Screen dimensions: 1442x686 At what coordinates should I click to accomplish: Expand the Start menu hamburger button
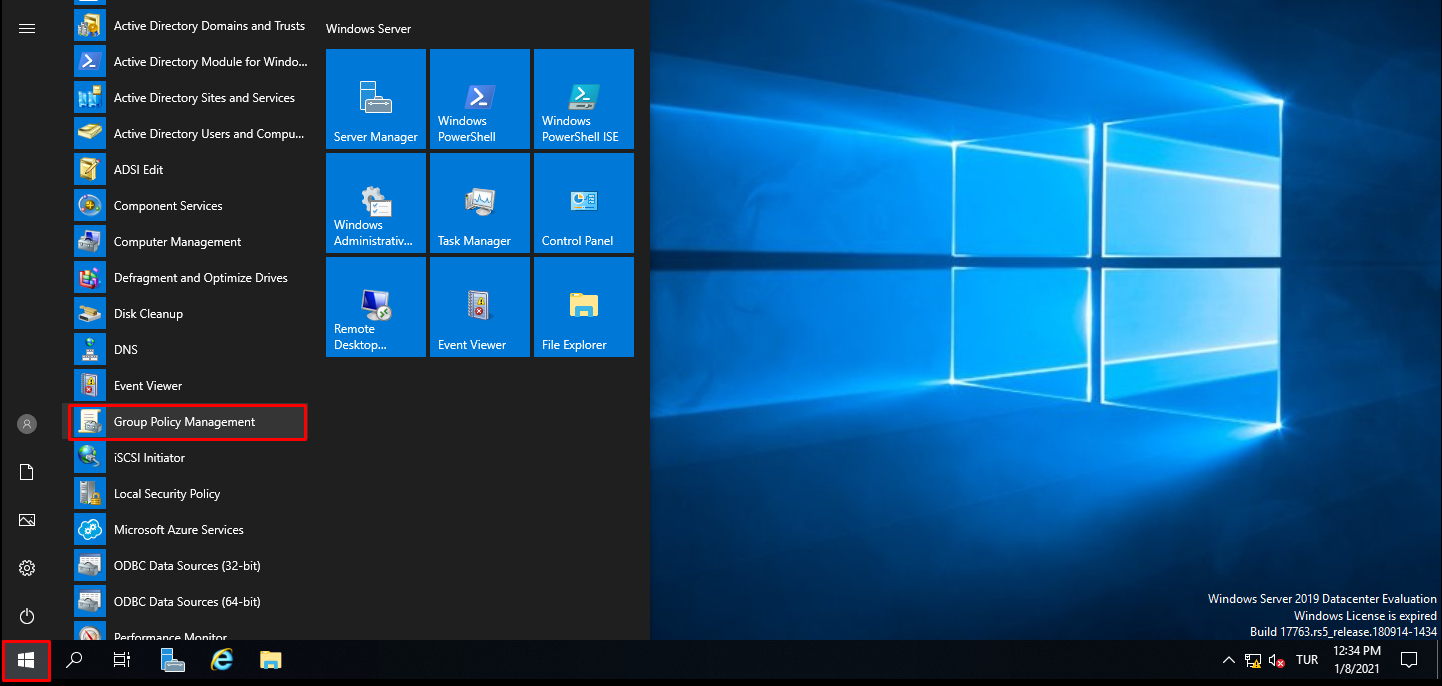pos(27,28)
